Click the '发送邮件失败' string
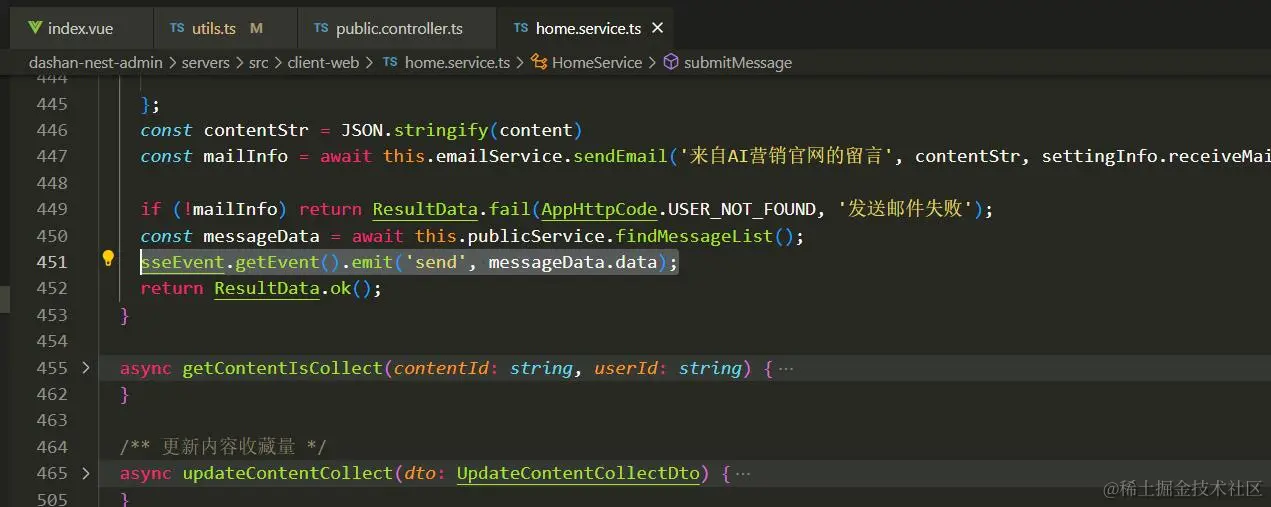This screenshot has height=507, width=1271. [906, 209]
